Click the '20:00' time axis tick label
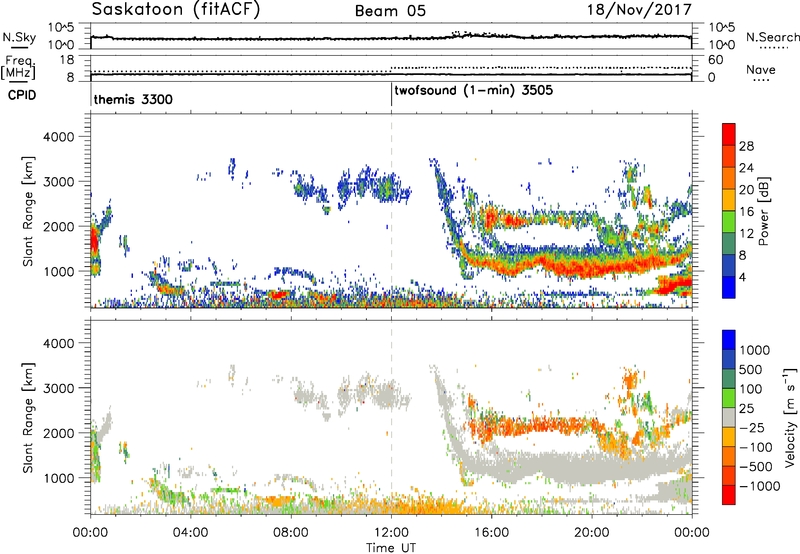This screenshot has height=554, width=800. click(592, 533)
